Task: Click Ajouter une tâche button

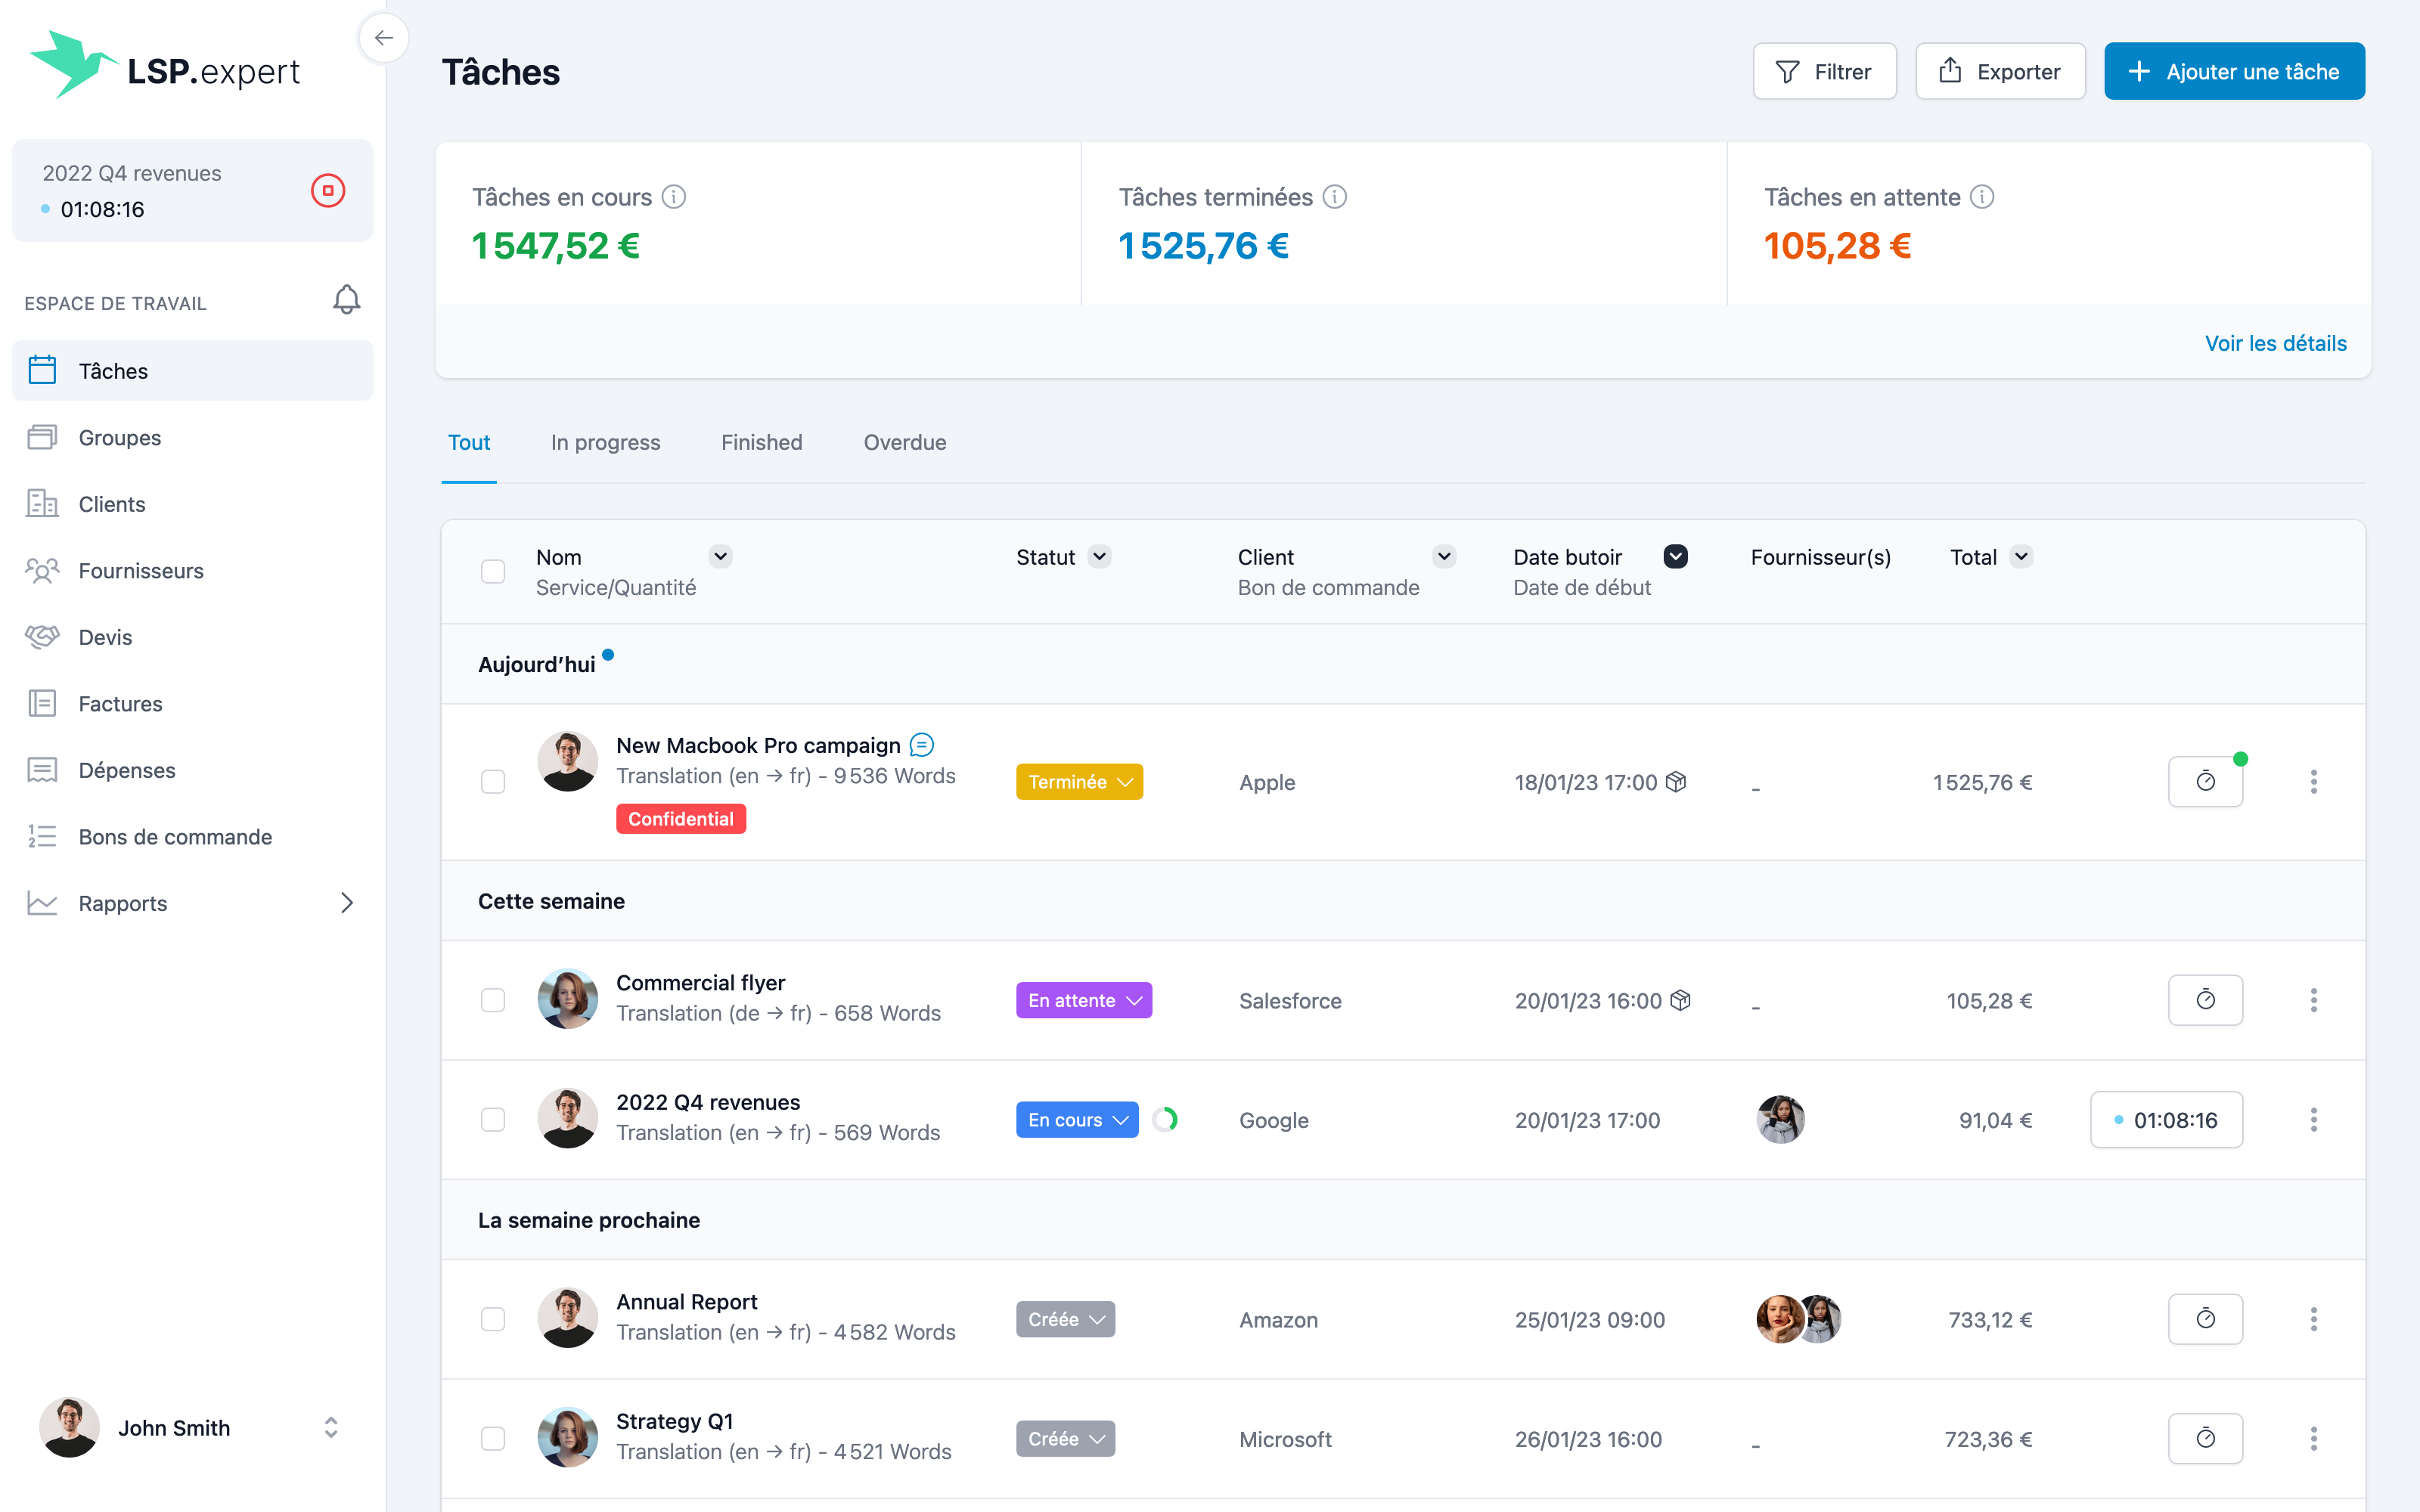Action: 2234,72
